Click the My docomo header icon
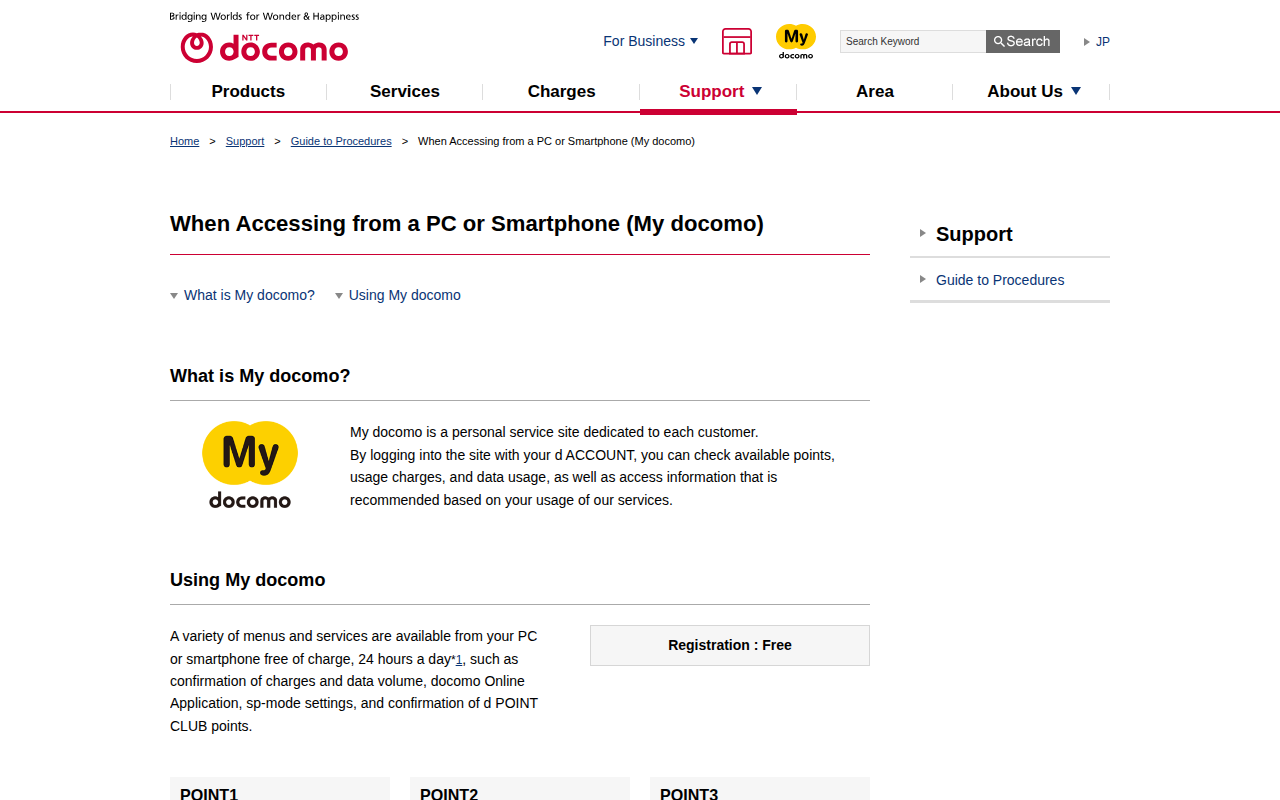 [796, 41]
